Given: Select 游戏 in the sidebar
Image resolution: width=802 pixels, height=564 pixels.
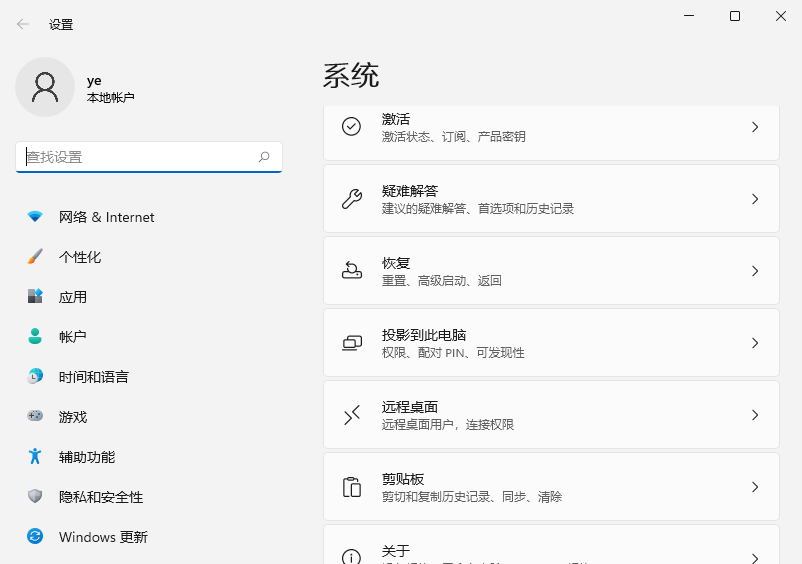Looking at the screenshot, I should (73, 417).
